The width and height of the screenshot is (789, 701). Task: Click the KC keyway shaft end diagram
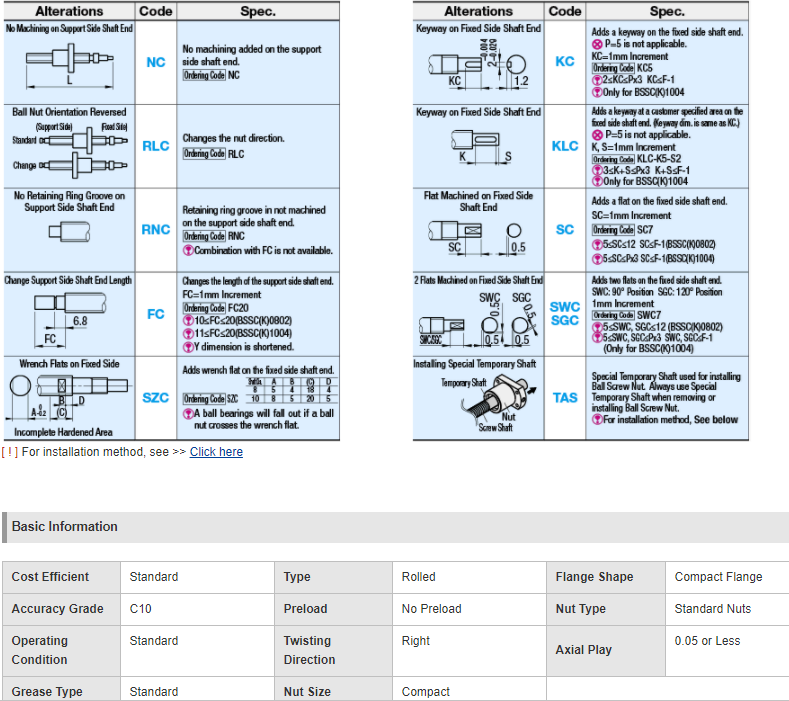(478, 65)
